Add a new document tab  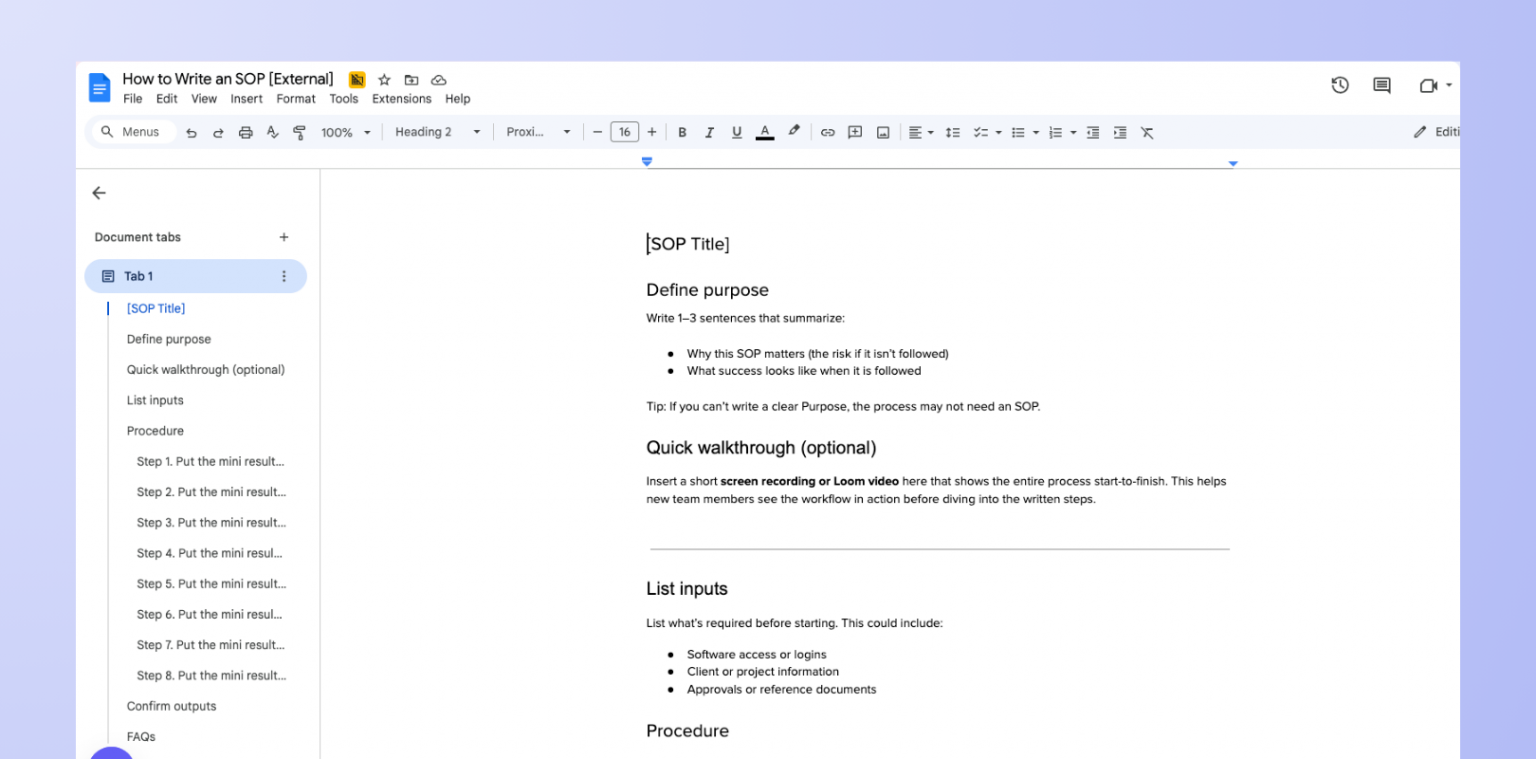click(284, 237)
